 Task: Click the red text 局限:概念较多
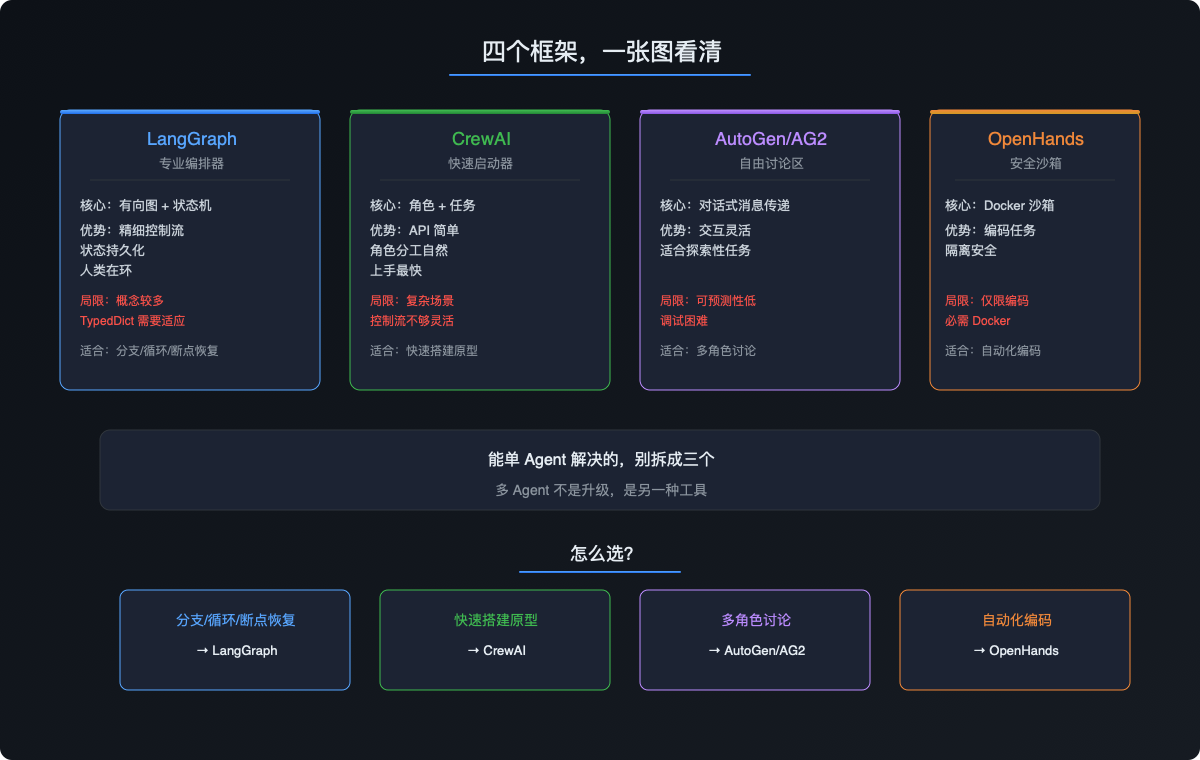pyautogui.click(x=122, y=300)
